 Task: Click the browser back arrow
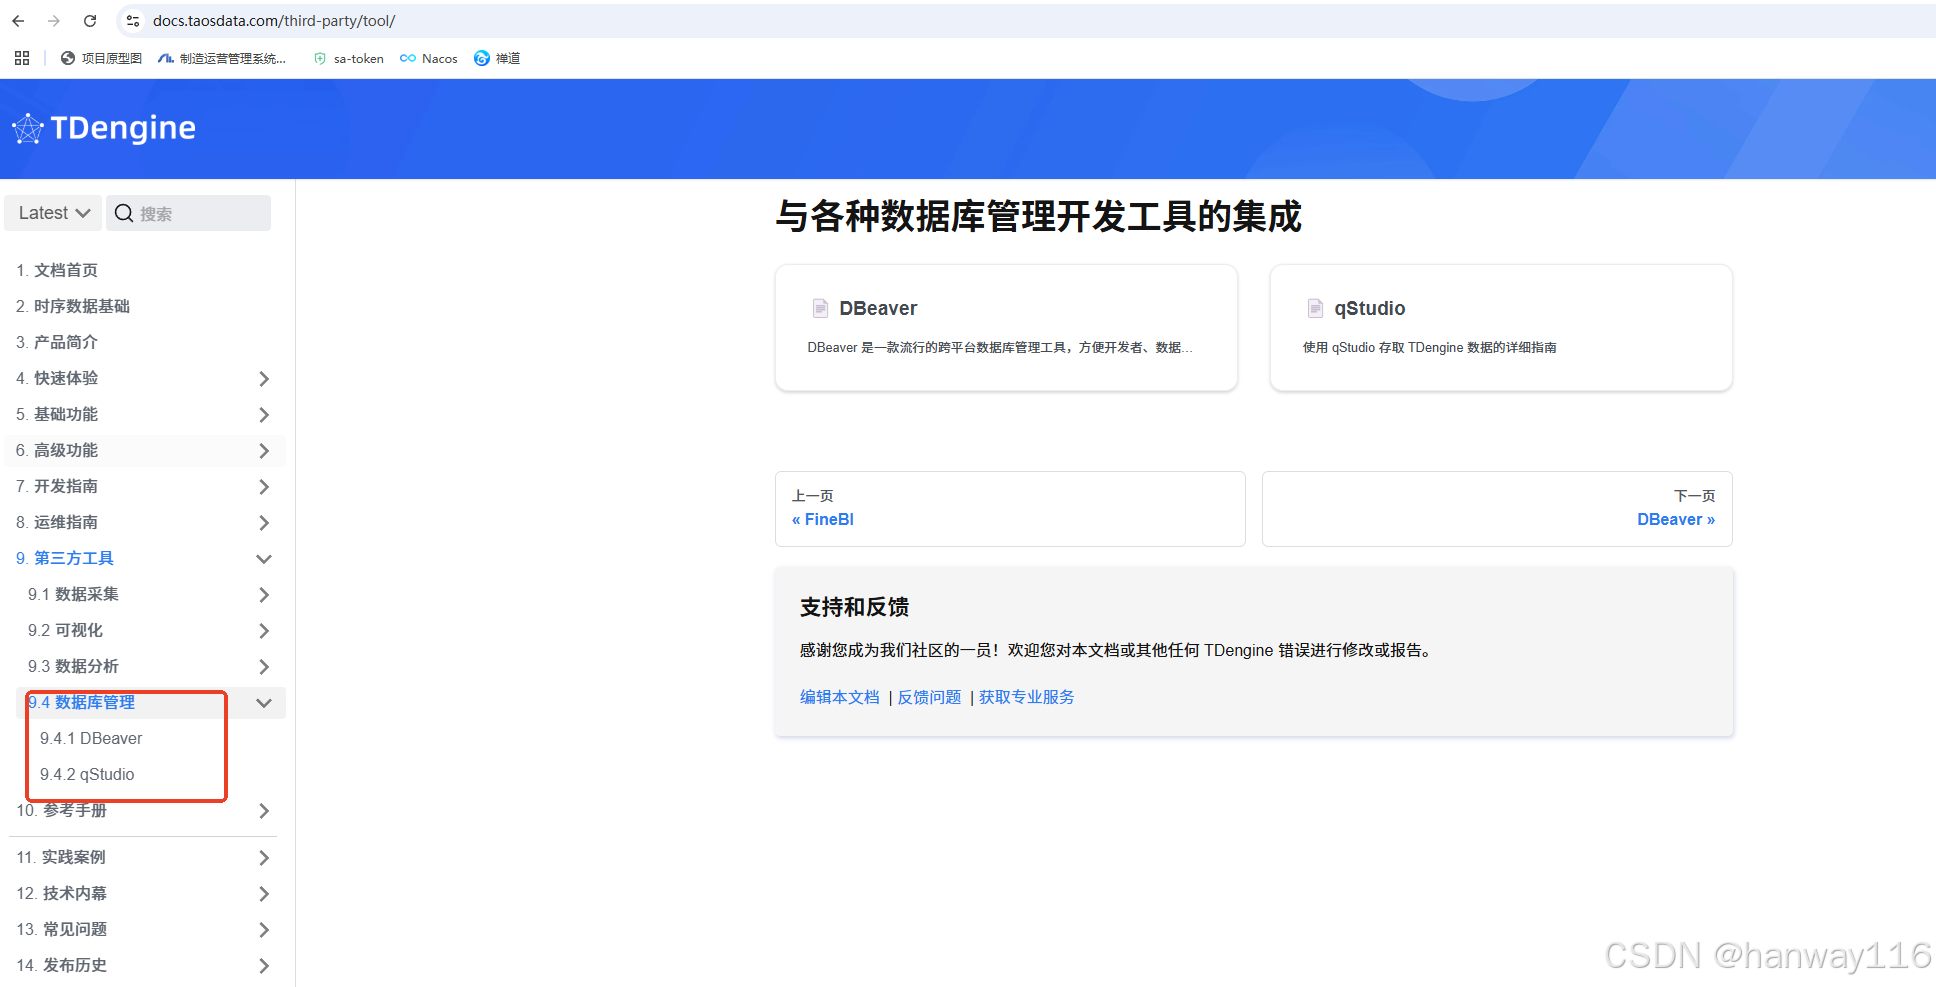point(18,20)
